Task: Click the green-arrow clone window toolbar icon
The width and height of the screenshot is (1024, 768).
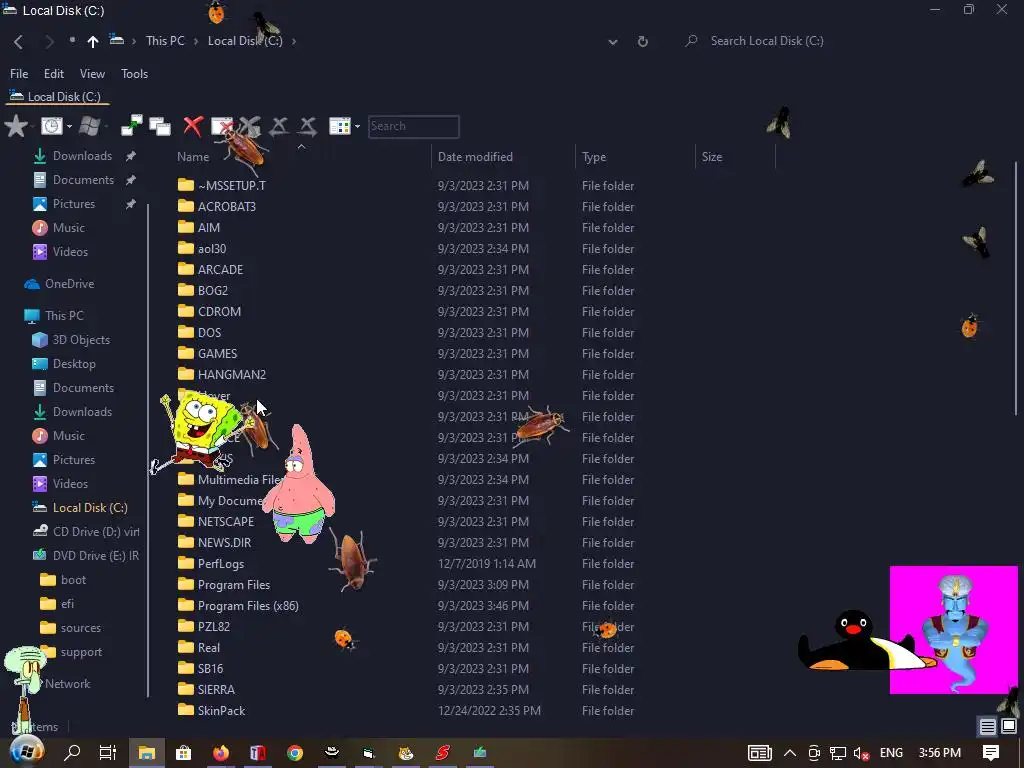Action: pyautogui.click(x=131, y=126)
